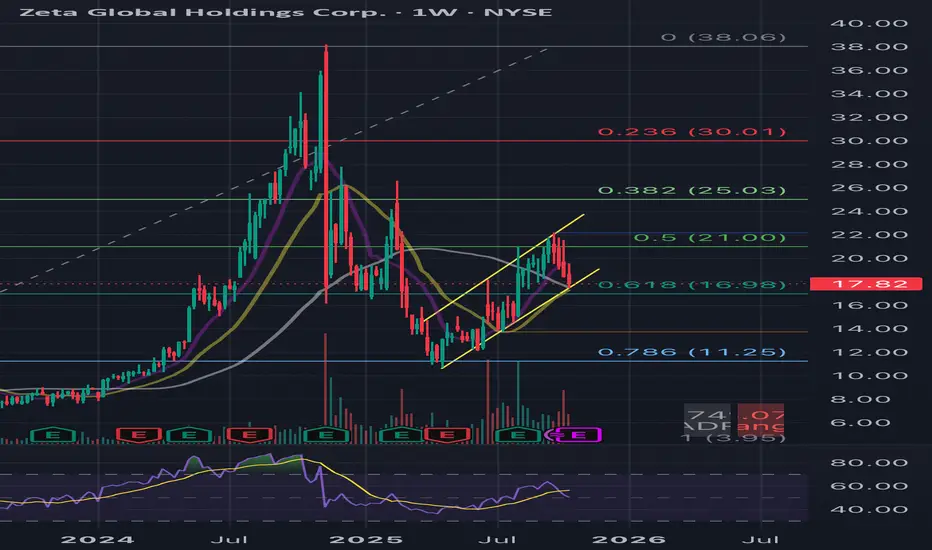Click the 2024 label on the time axis
Viewport: 932px width, 550px height.
(x=97, y=540)
